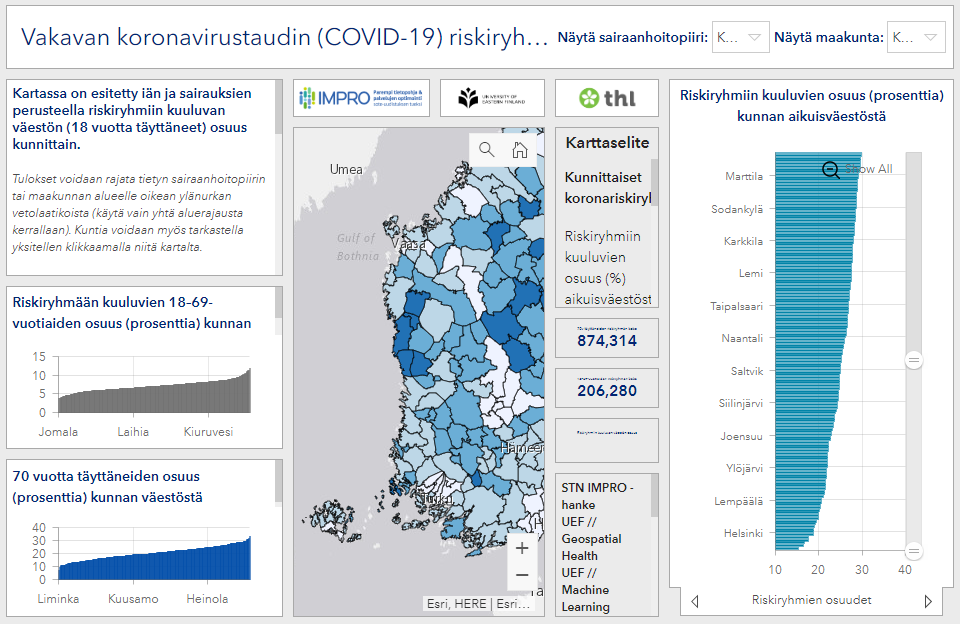Click the Taipalsaari bar label
Viewport: 960px width, 624px height.
pyautogui.click(x=737, y=306)
